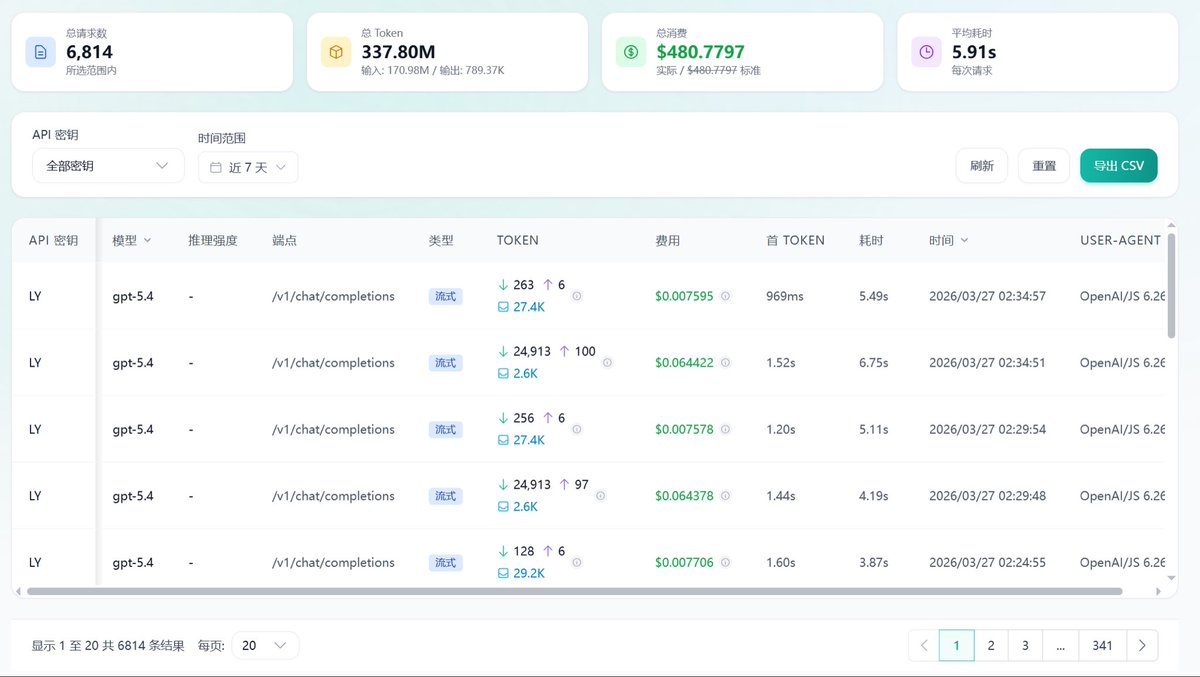The height and width of the screenshot is (677, 1200).
Task: Click the 推理强度 column header
Action: pos(213,241)
